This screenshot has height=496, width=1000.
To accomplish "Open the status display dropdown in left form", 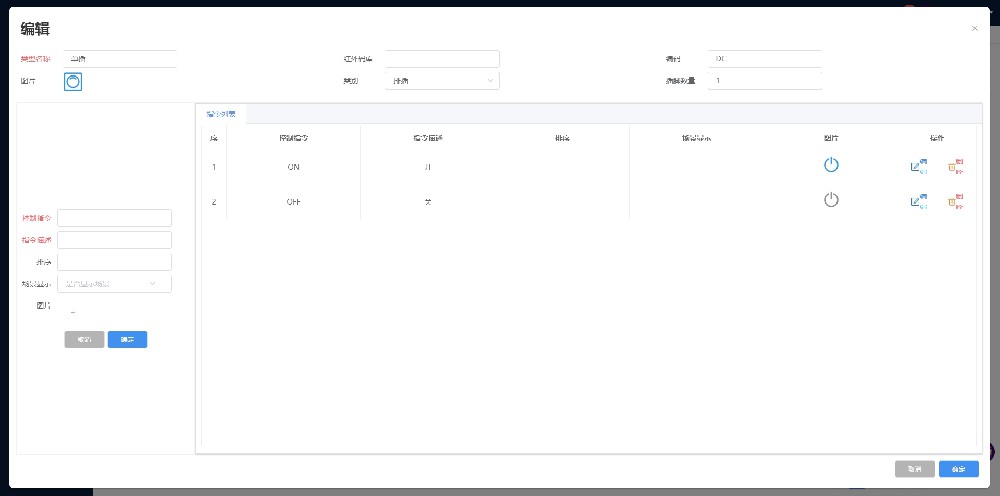I will pos(114,284).
